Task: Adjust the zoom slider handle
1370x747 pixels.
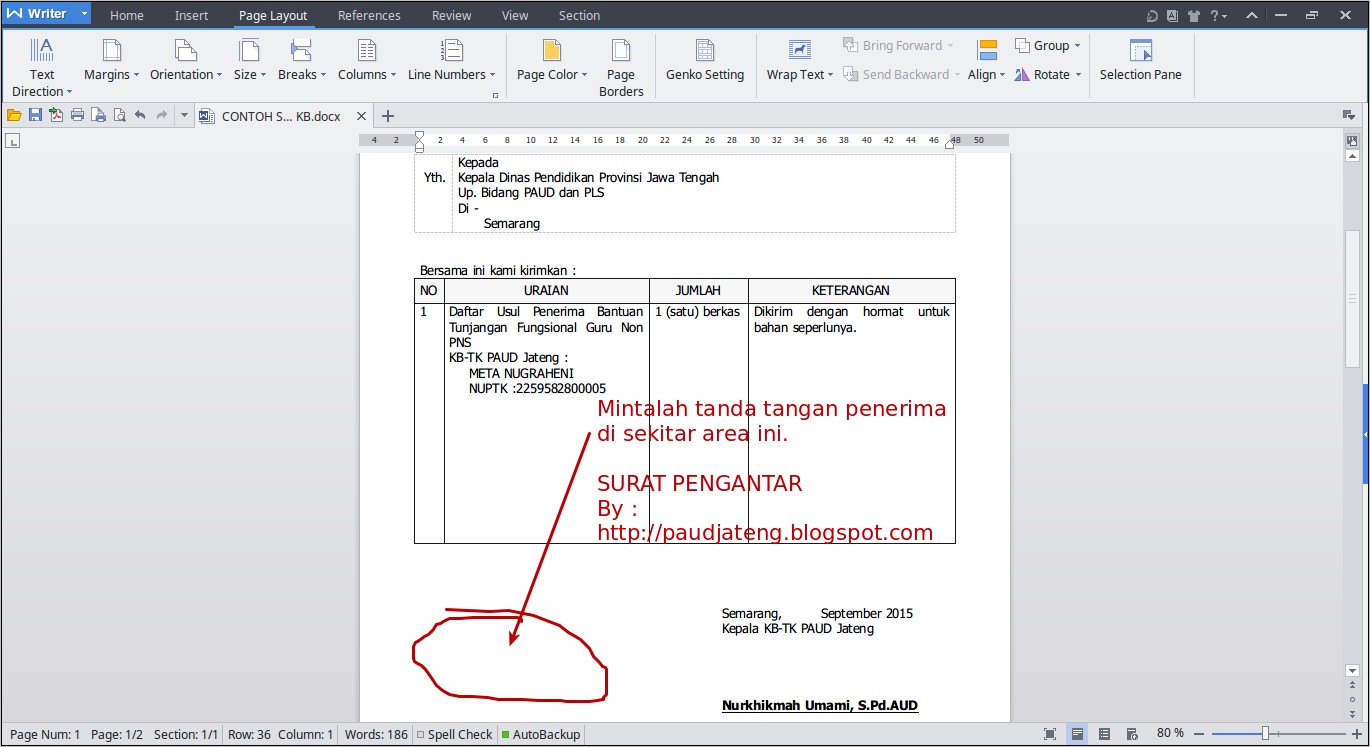Action: click(x=1265, y=734)
